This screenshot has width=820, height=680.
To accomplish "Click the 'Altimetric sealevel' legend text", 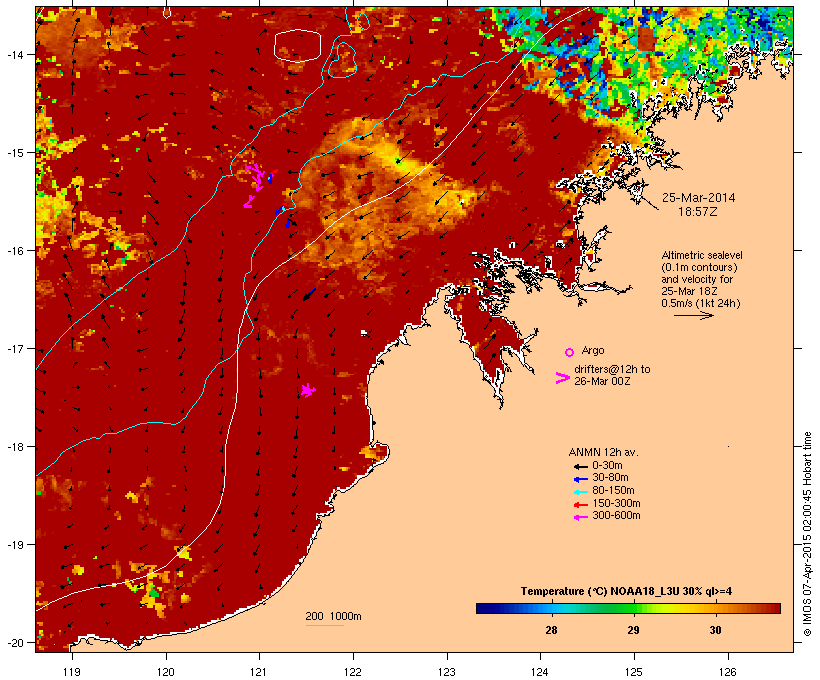I will click(702, 255).
